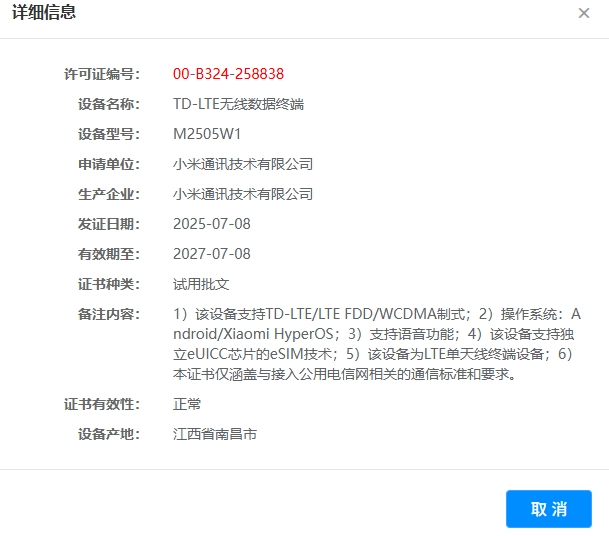Viewport: 609px width, 536px height.
Task: Click the 备注内容 field label
Action: point(108,314)
